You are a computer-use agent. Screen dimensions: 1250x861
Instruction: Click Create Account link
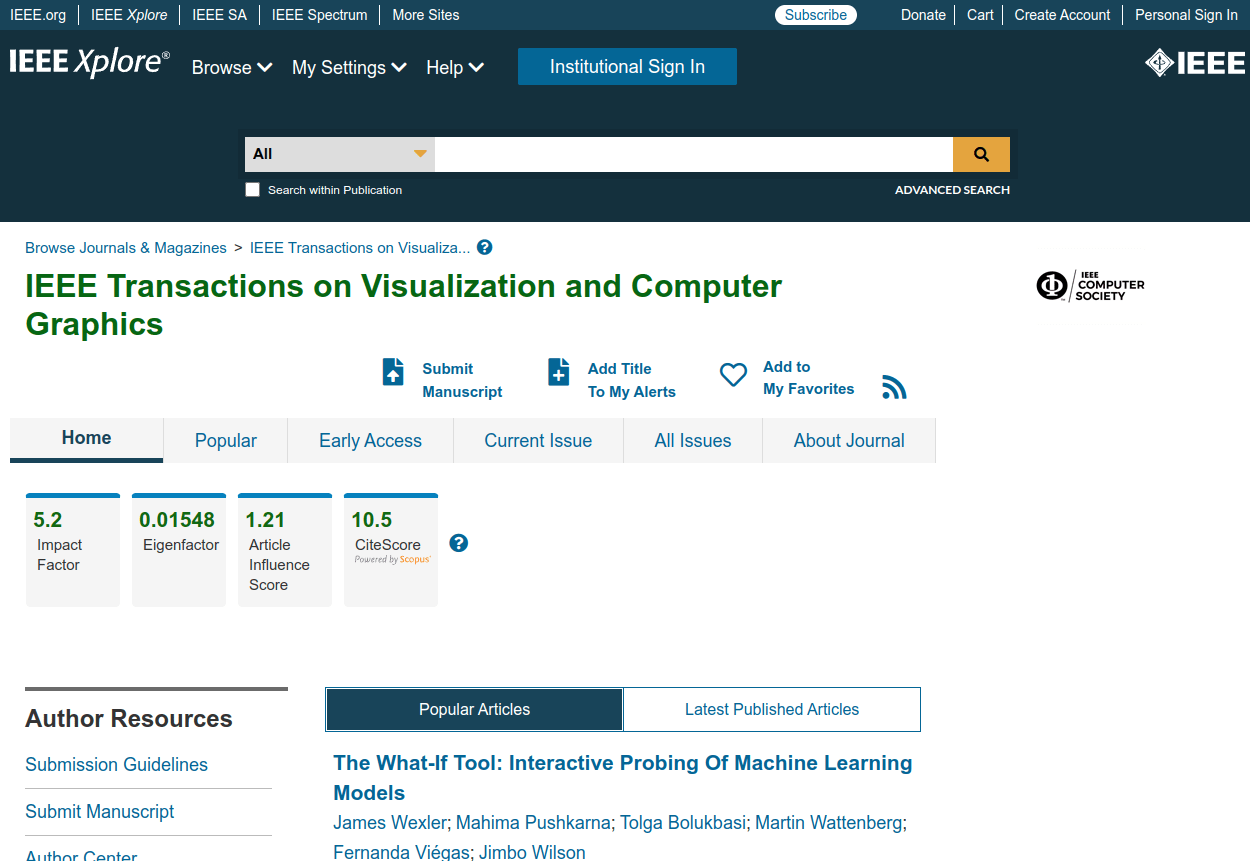(x=1062, y=15)
